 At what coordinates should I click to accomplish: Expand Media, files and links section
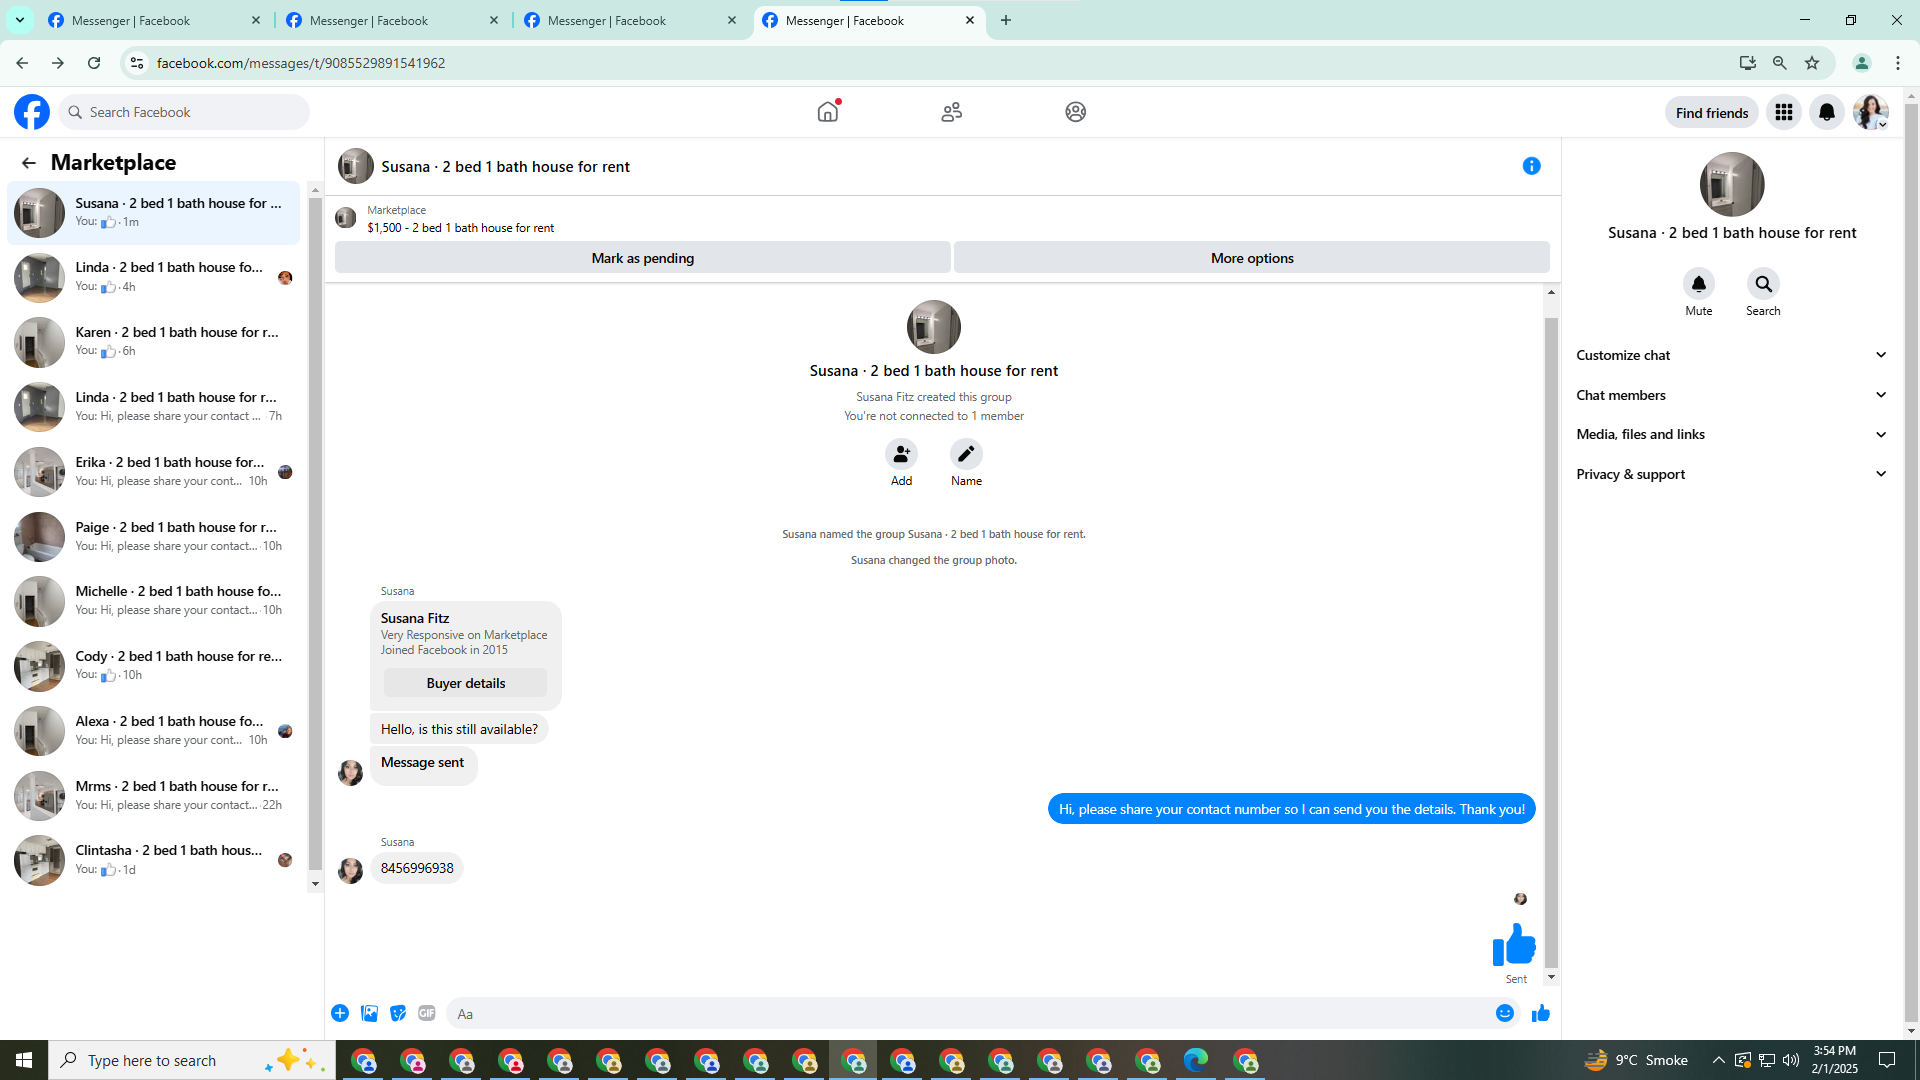pyautogui.click(x=1731, y=434)
